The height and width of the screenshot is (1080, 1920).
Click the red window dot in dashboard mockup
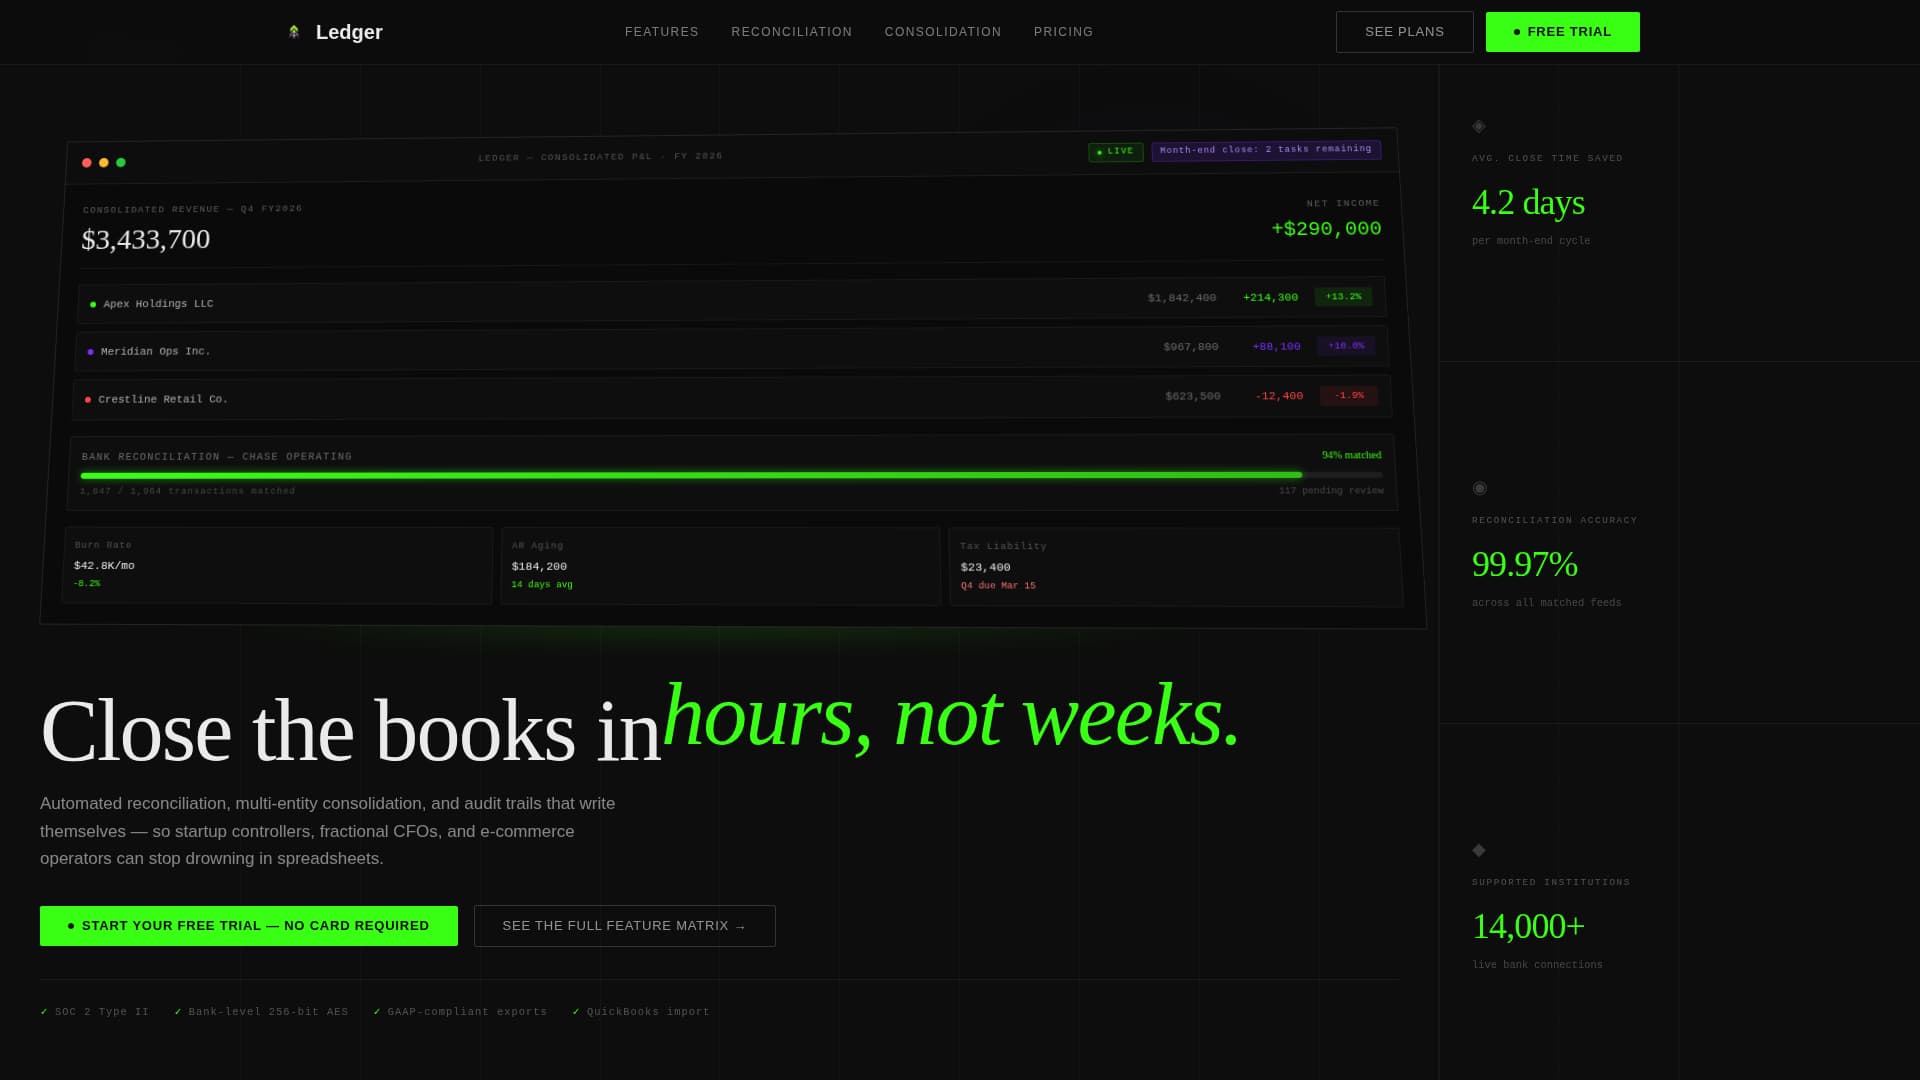click(87, 163)
